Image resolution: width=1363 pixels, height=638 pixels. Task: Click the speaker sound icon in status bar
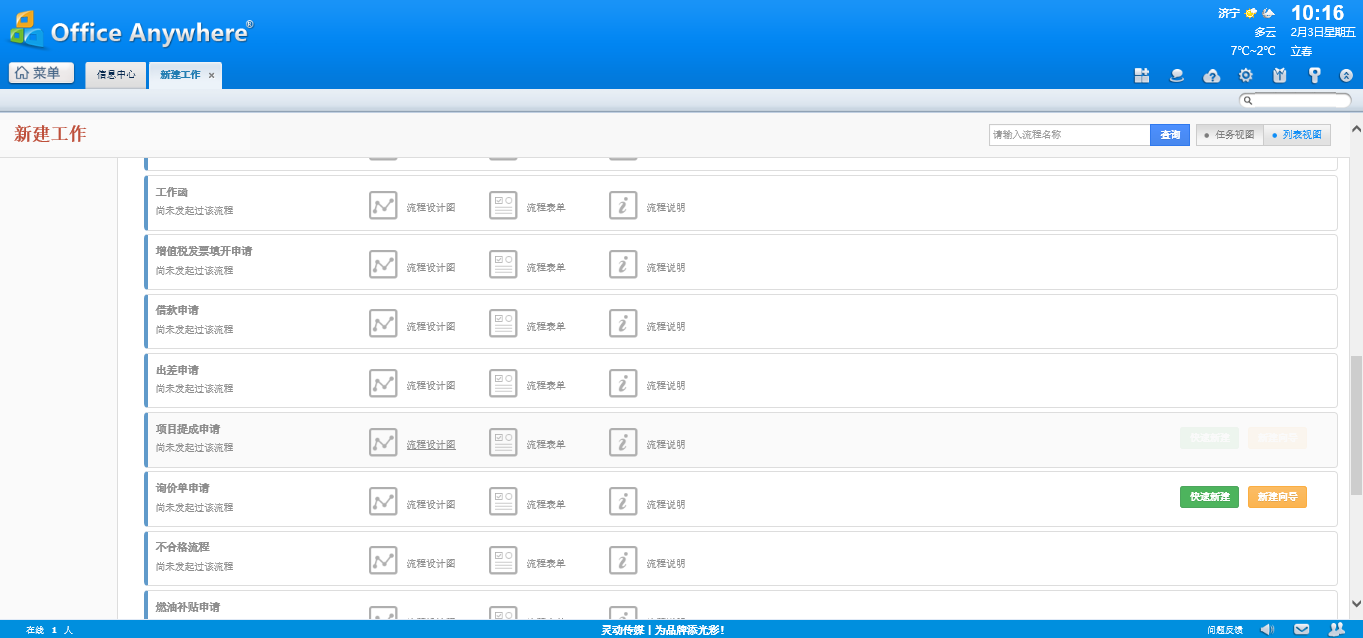[1267, 629]
